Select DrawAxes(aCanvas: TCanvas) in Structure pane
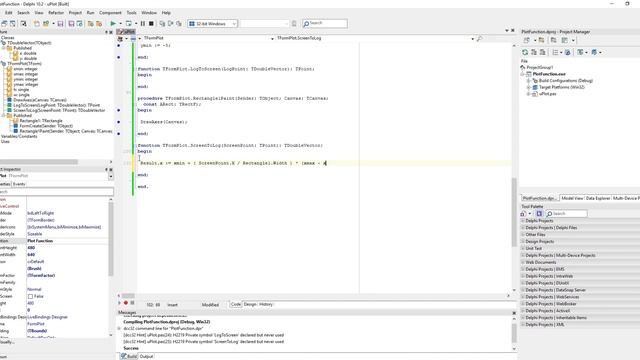Viewport: 640px width, 360px height. [40, 100]
